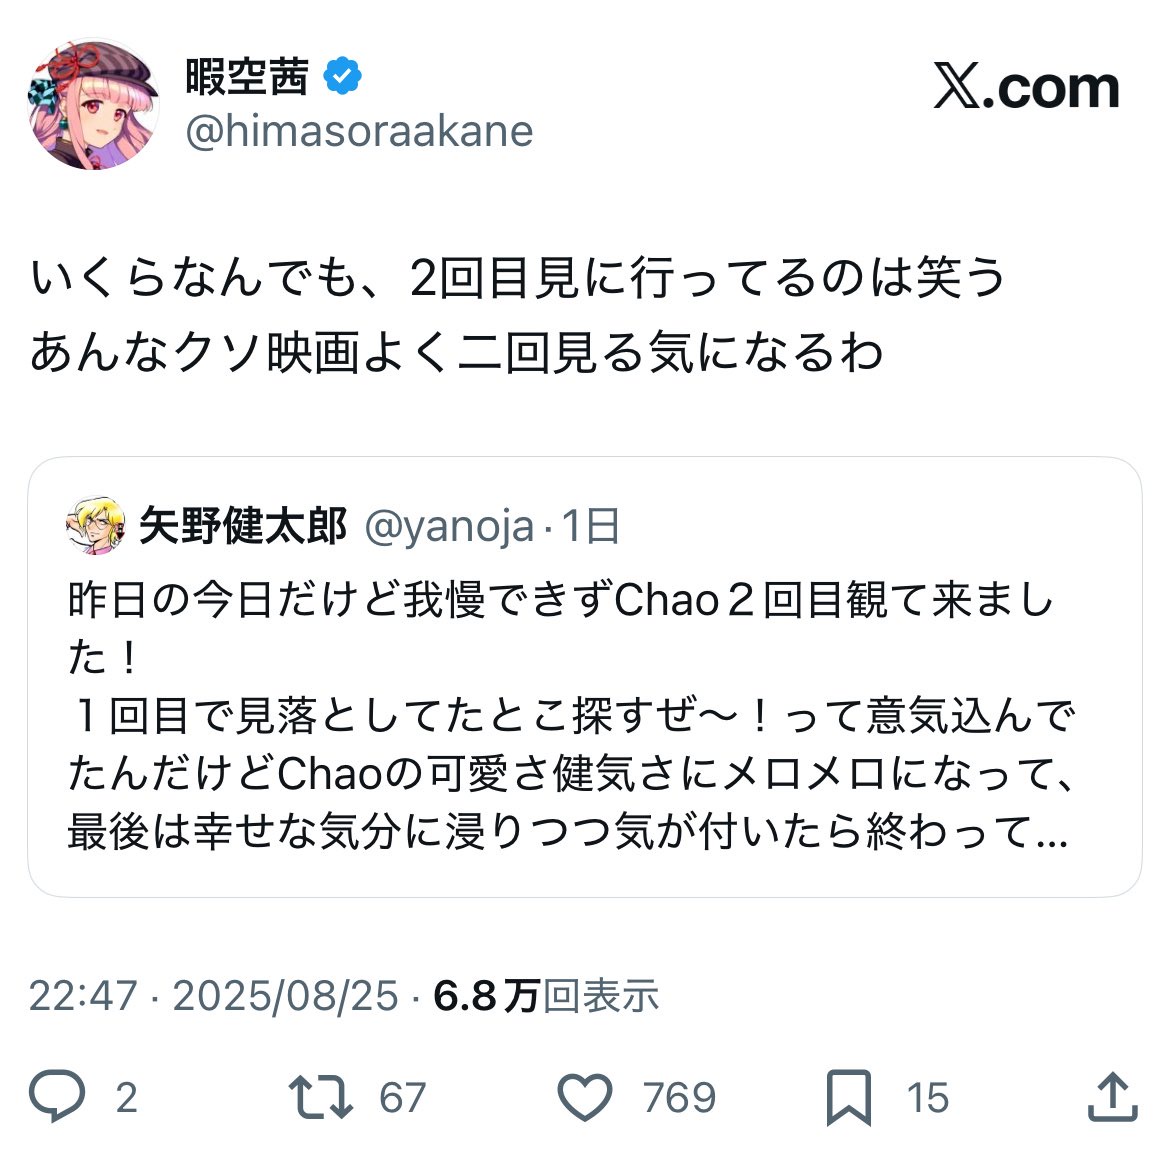
Task: Click the X.com logo
Action: tap(1027, 88)
